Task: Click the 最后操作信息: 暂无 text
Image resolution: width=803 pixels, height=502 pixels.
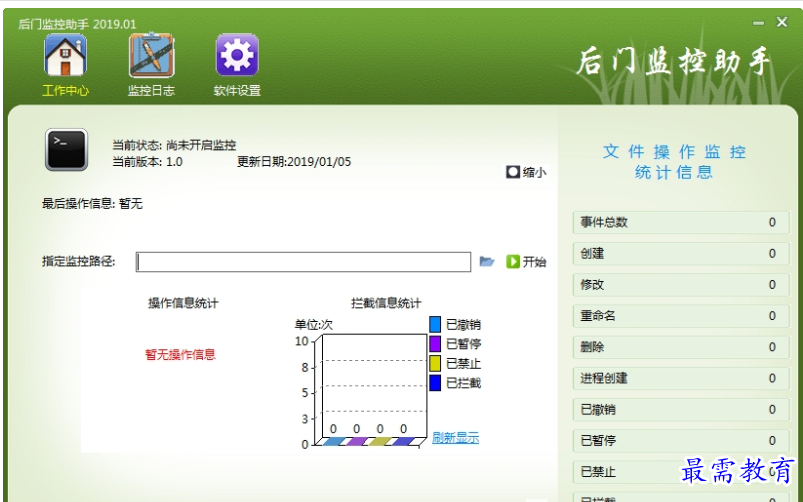Action: [x=92, y=204]
